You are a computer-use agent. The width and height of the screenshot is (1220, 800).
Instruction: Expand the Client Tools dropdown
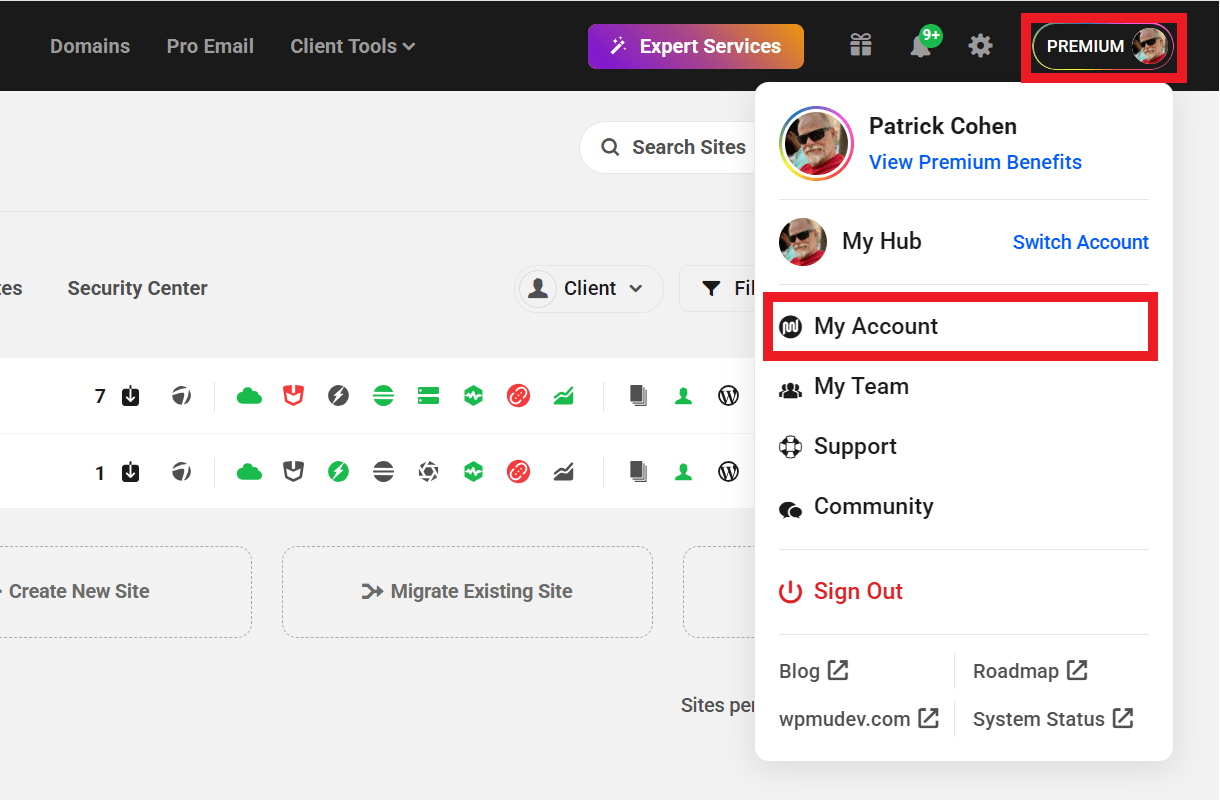coord(352,46)
